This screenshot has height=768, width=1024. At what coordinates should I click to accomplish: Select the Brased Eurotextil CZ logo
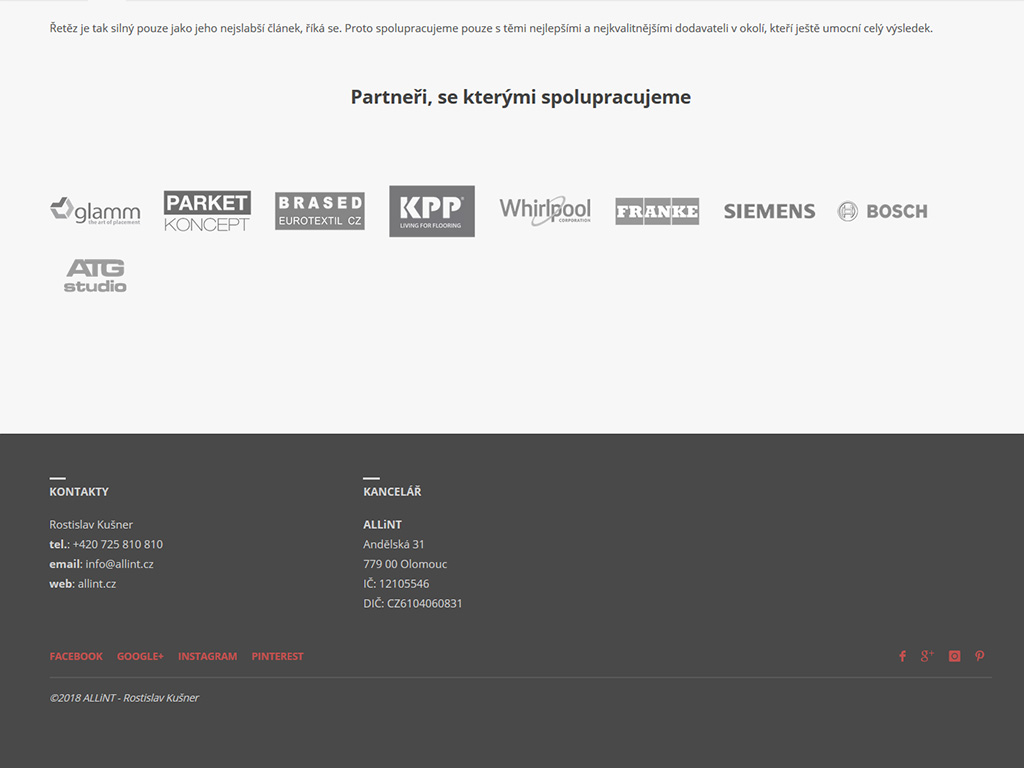tap(319, 211)
